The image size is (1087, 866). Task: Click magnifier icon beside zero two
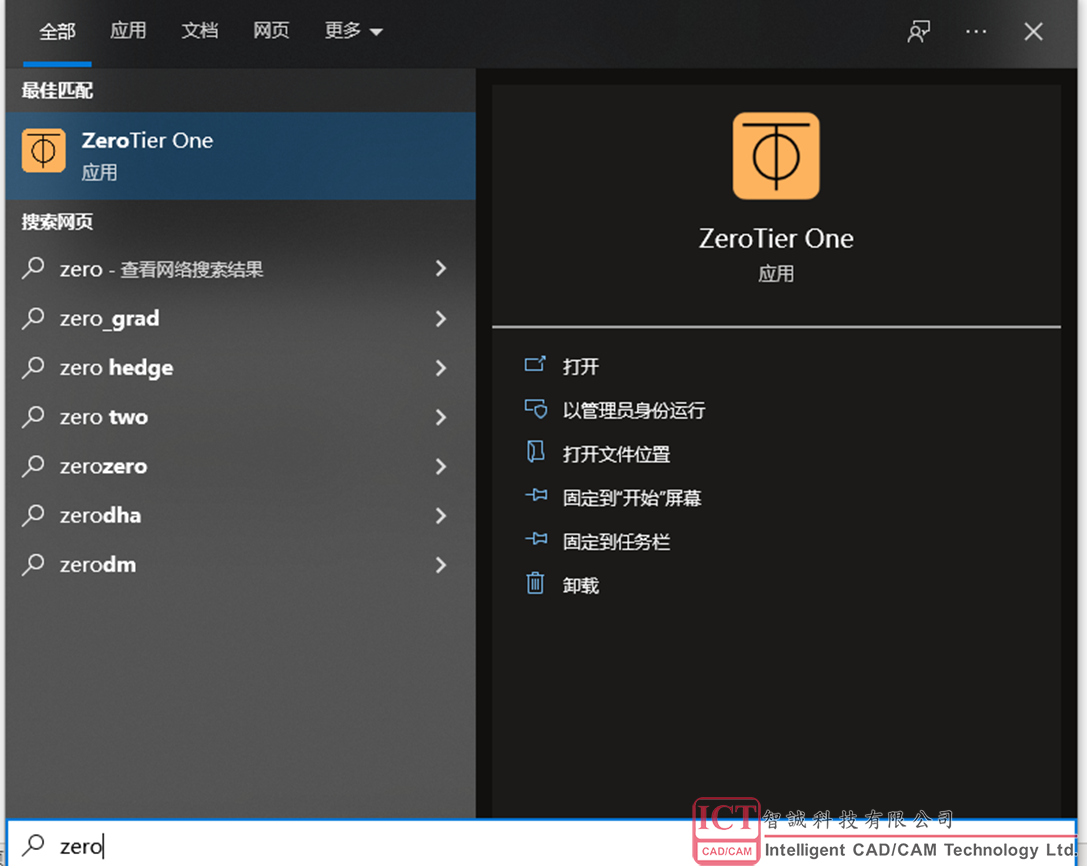[x=33, y=417]
